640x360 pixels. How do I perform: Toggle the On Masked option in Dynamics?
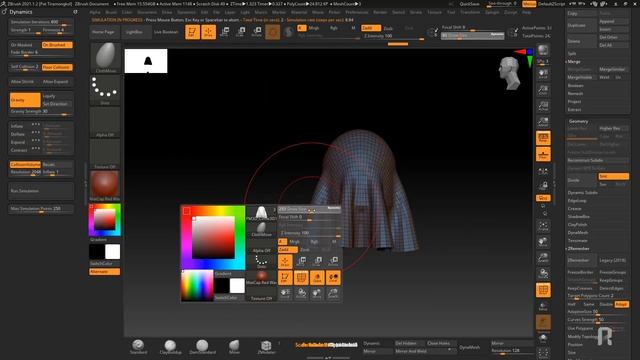(25, 45)
